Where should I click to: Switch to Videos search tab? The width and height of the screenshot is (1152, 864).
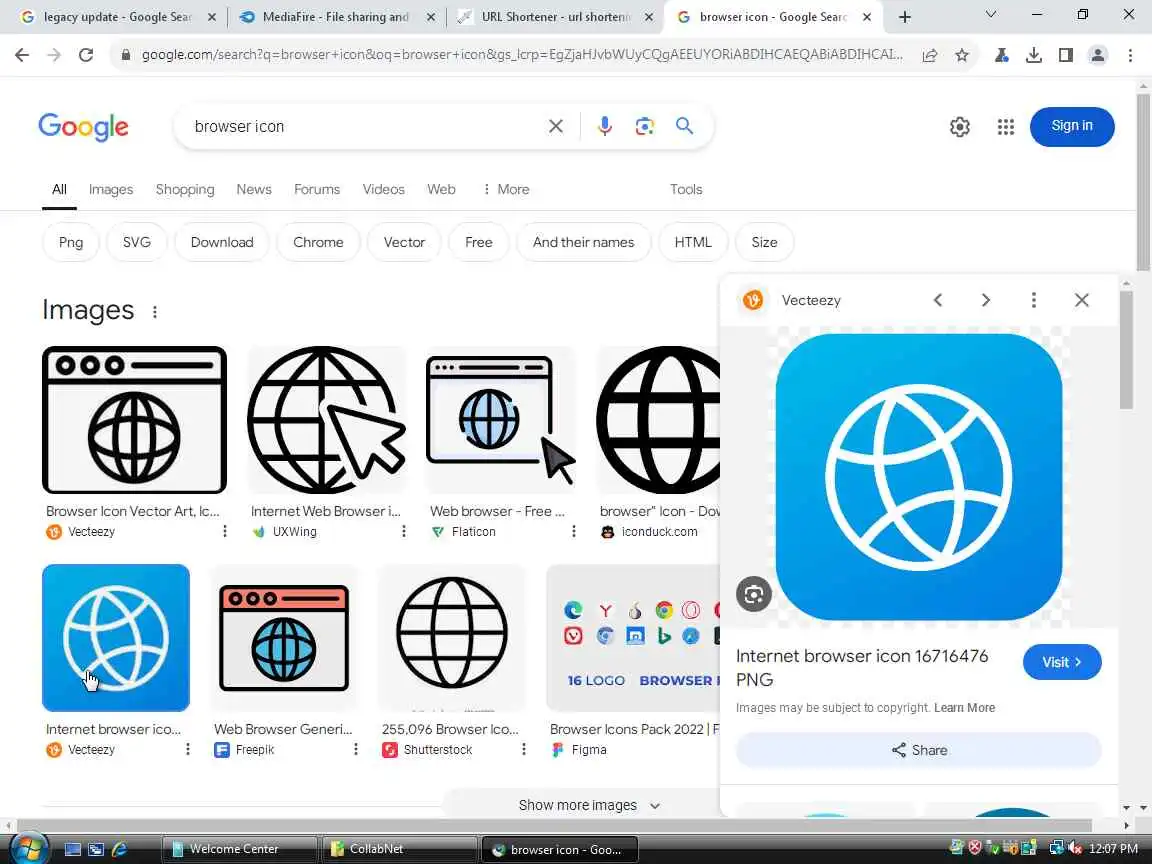pyautogui.click(x=384, y=190)
